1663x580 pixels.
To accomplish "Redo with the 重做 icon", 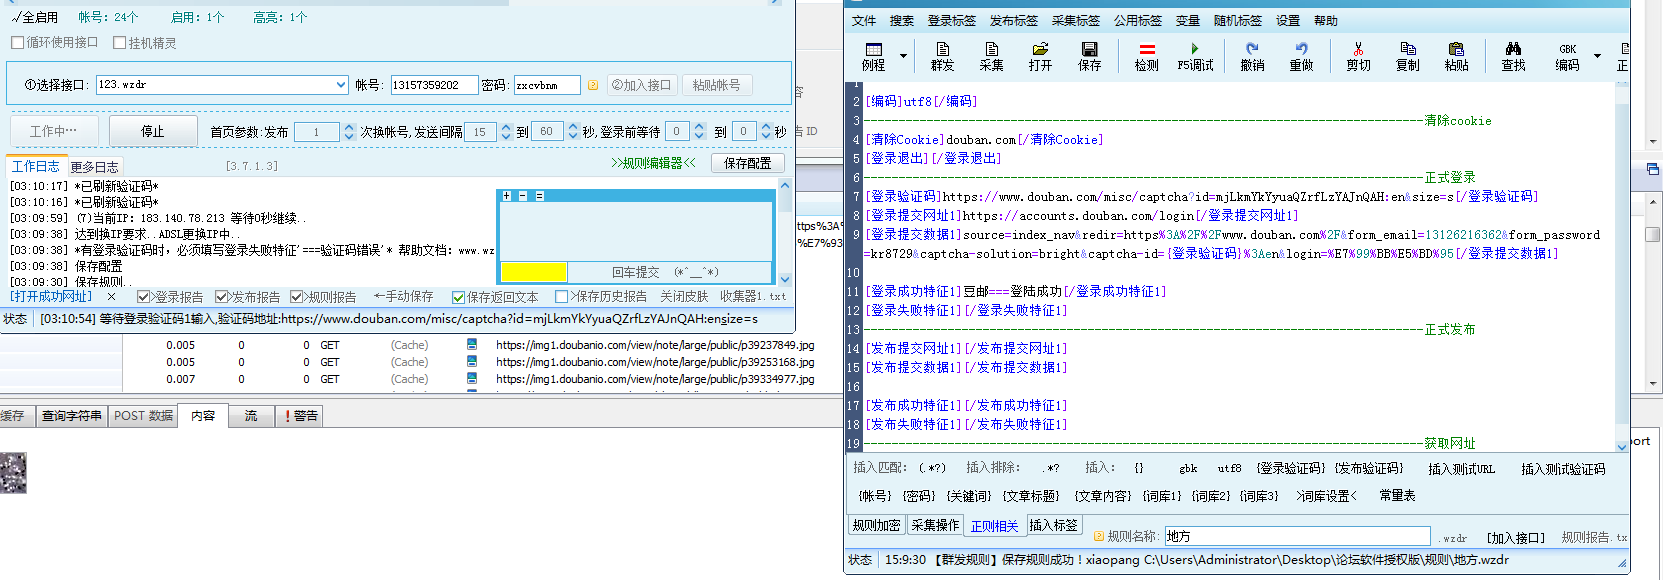I will coord(1301,56).
